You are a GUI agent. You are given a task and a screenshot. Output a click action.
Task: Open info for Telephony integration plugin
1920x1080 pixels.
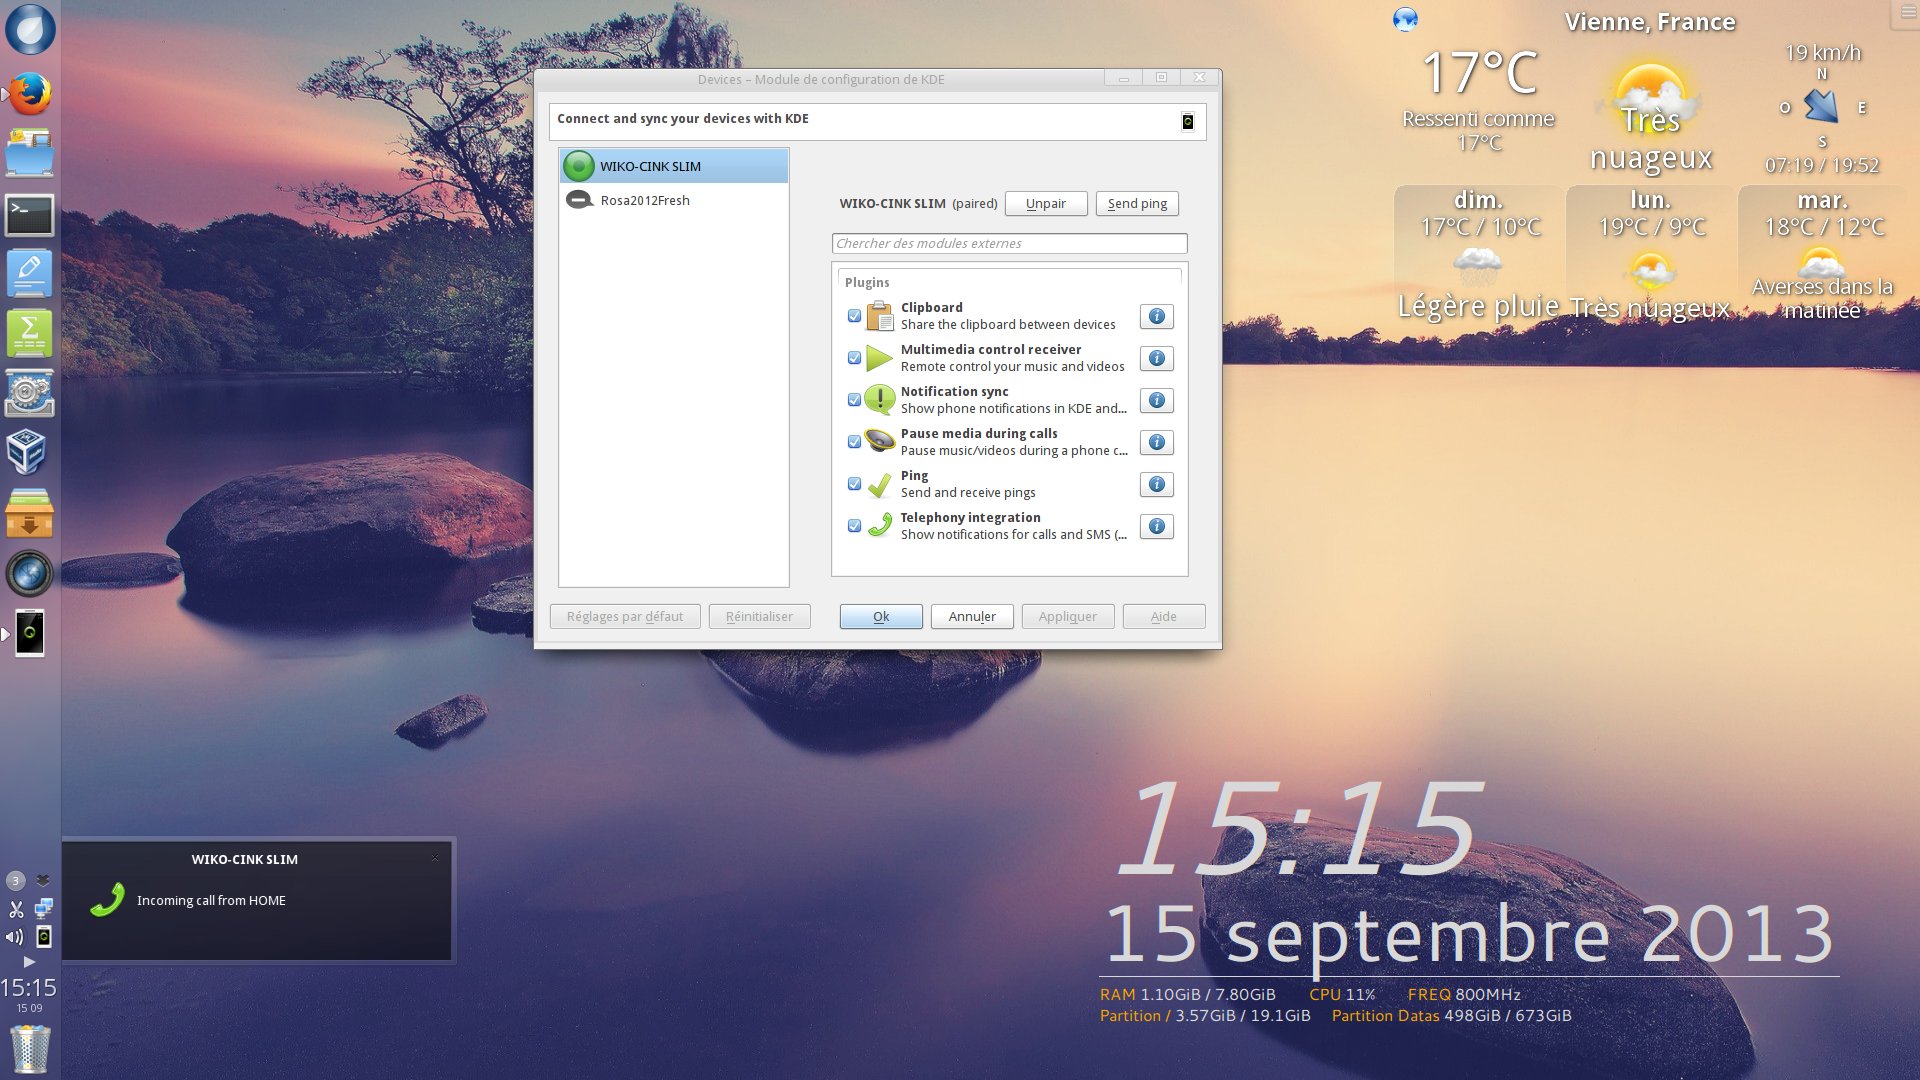point(1156,526)
